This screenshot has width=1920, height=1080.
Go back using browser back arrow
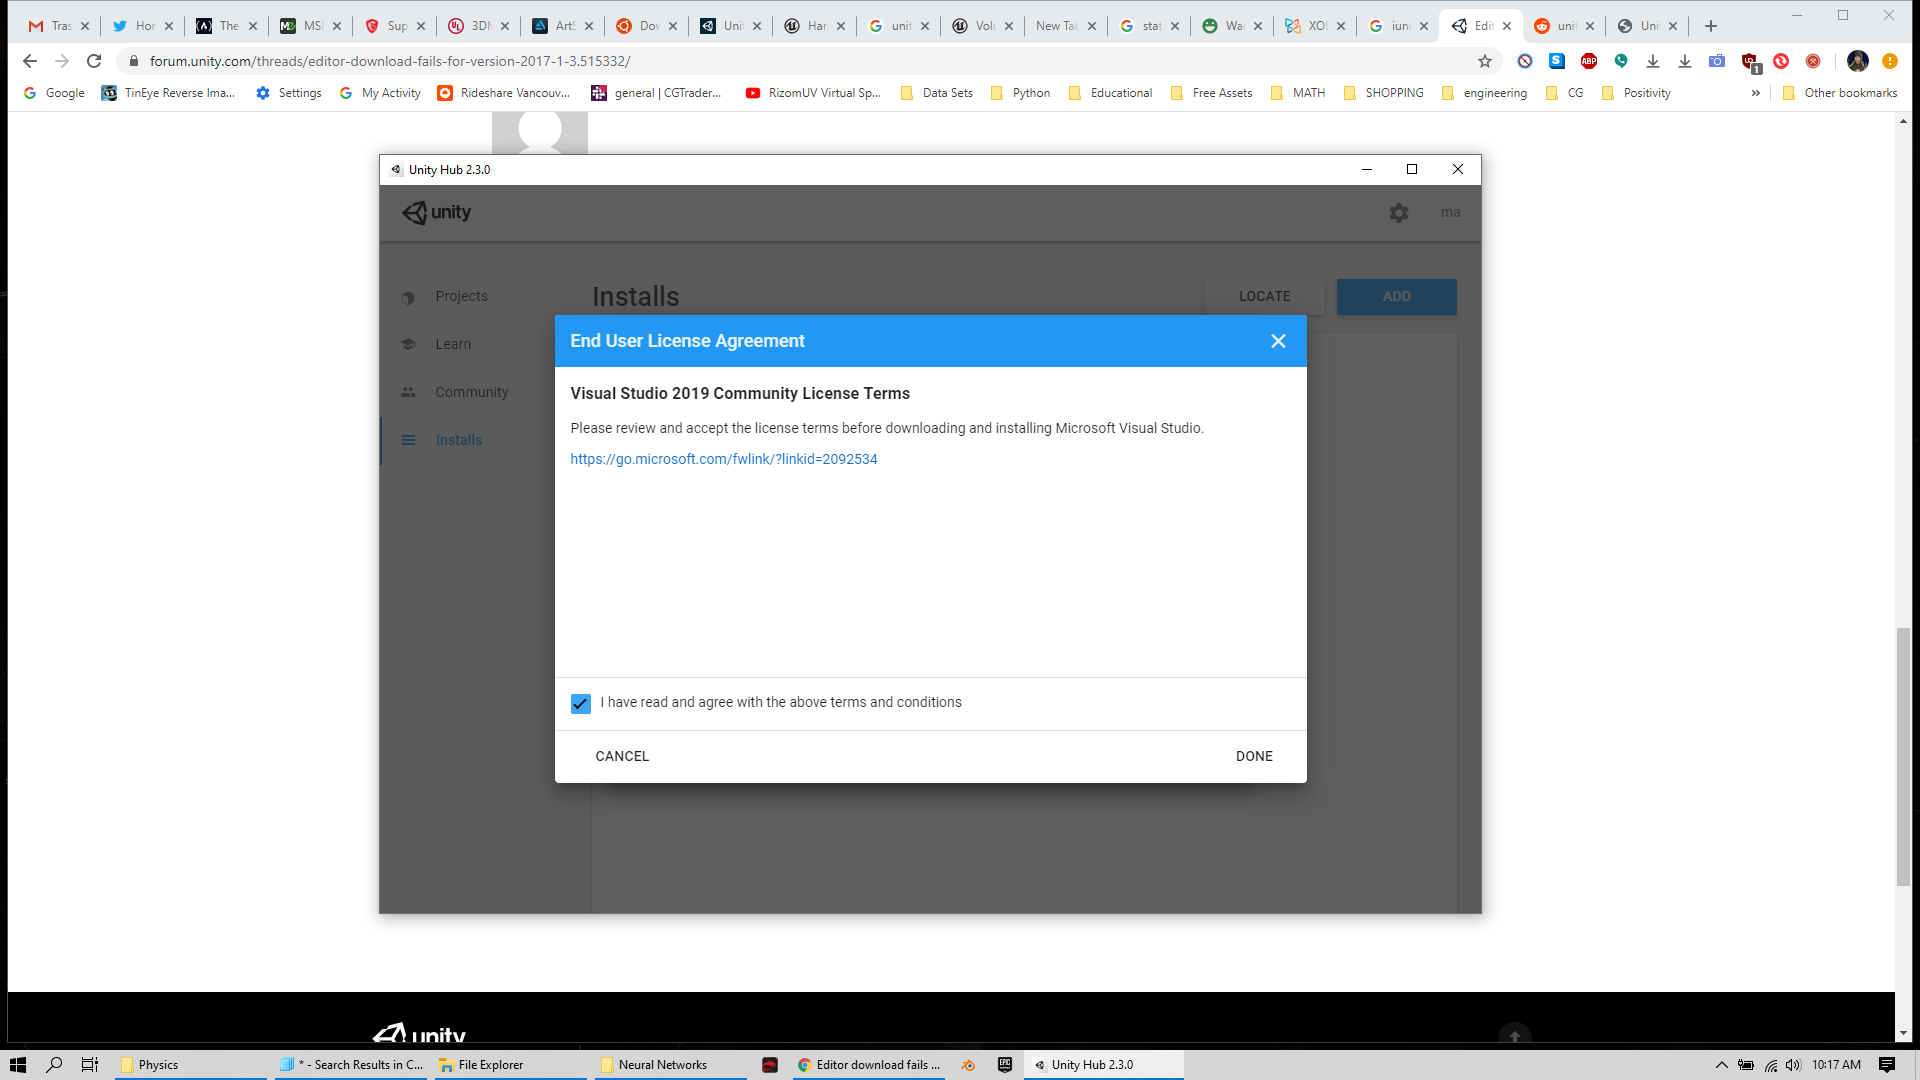coord(30,61)
